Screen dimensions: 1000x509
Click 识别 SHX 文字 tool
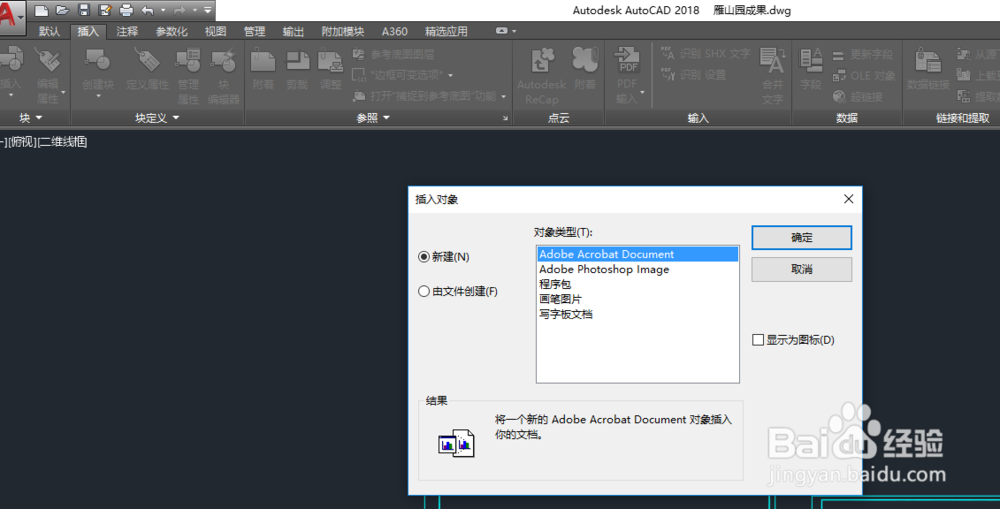click(x=706, y=54)
